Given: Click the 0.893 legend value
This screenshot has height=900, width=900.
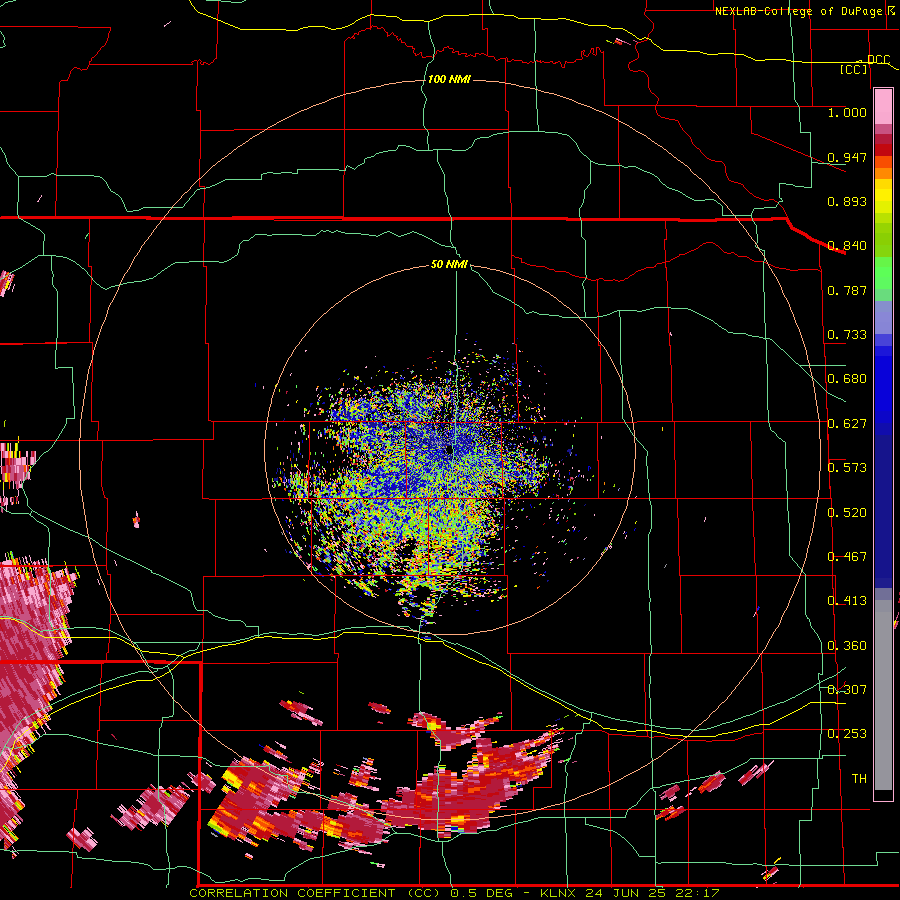Looking at the screenshot, I should click(847, 201).
